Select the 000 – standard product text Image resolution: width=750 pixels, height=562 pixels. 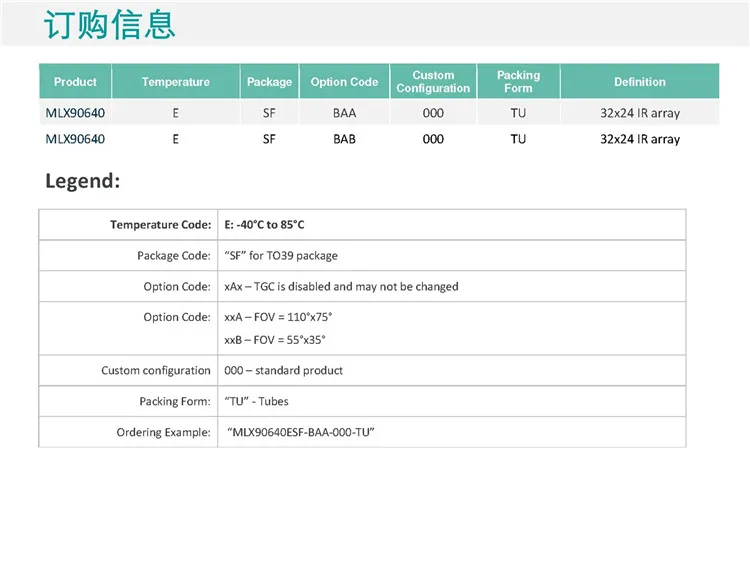283,370
